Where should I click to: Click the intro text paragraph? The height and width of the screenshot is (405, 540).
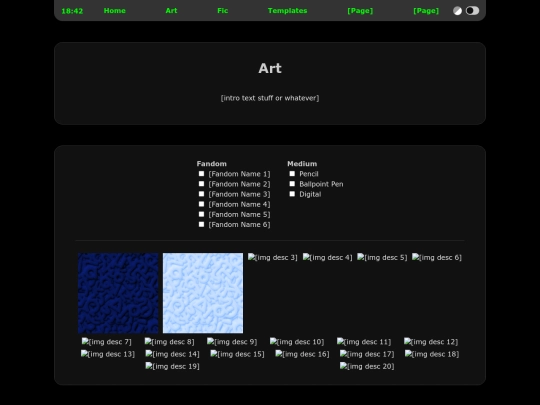(270, 98)
